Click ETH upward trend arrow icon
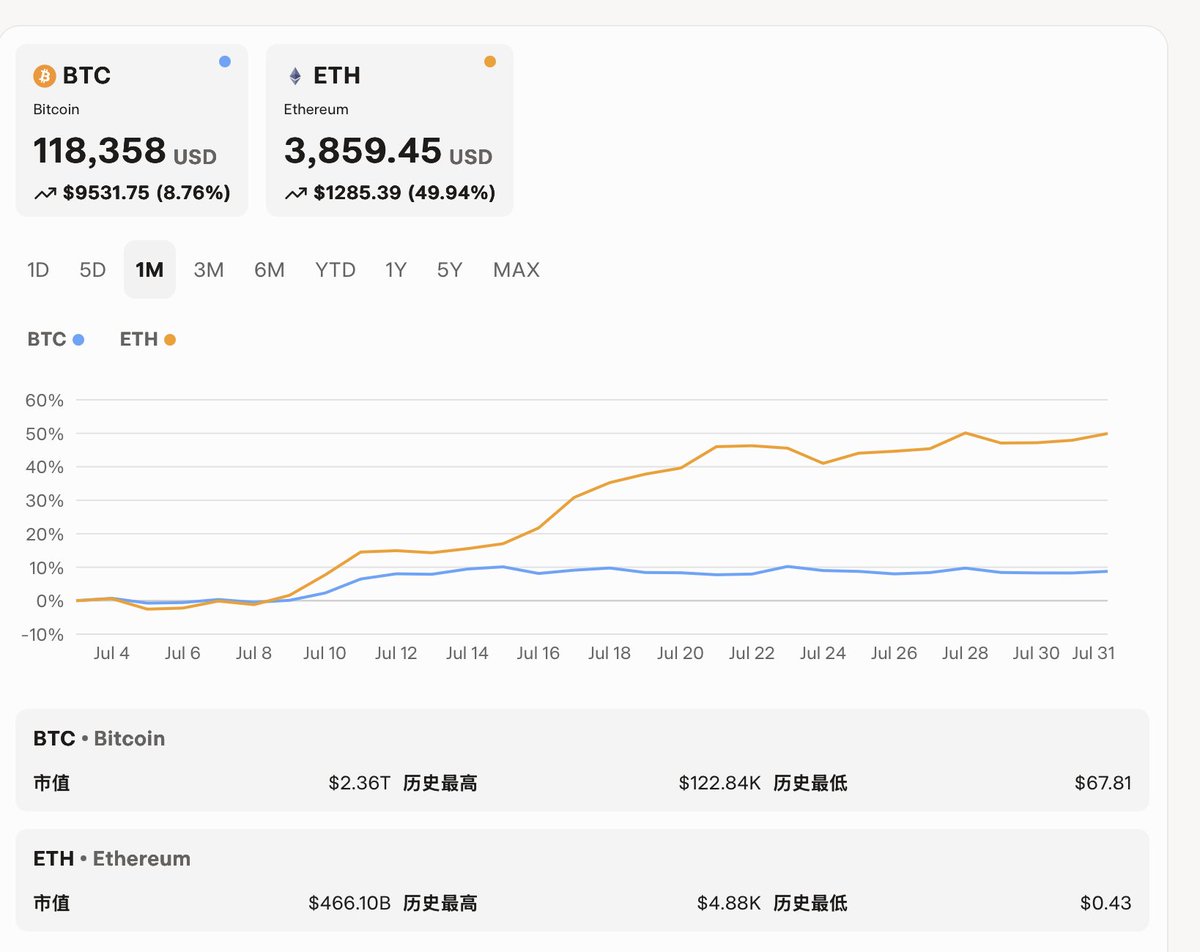 [296, 193]
